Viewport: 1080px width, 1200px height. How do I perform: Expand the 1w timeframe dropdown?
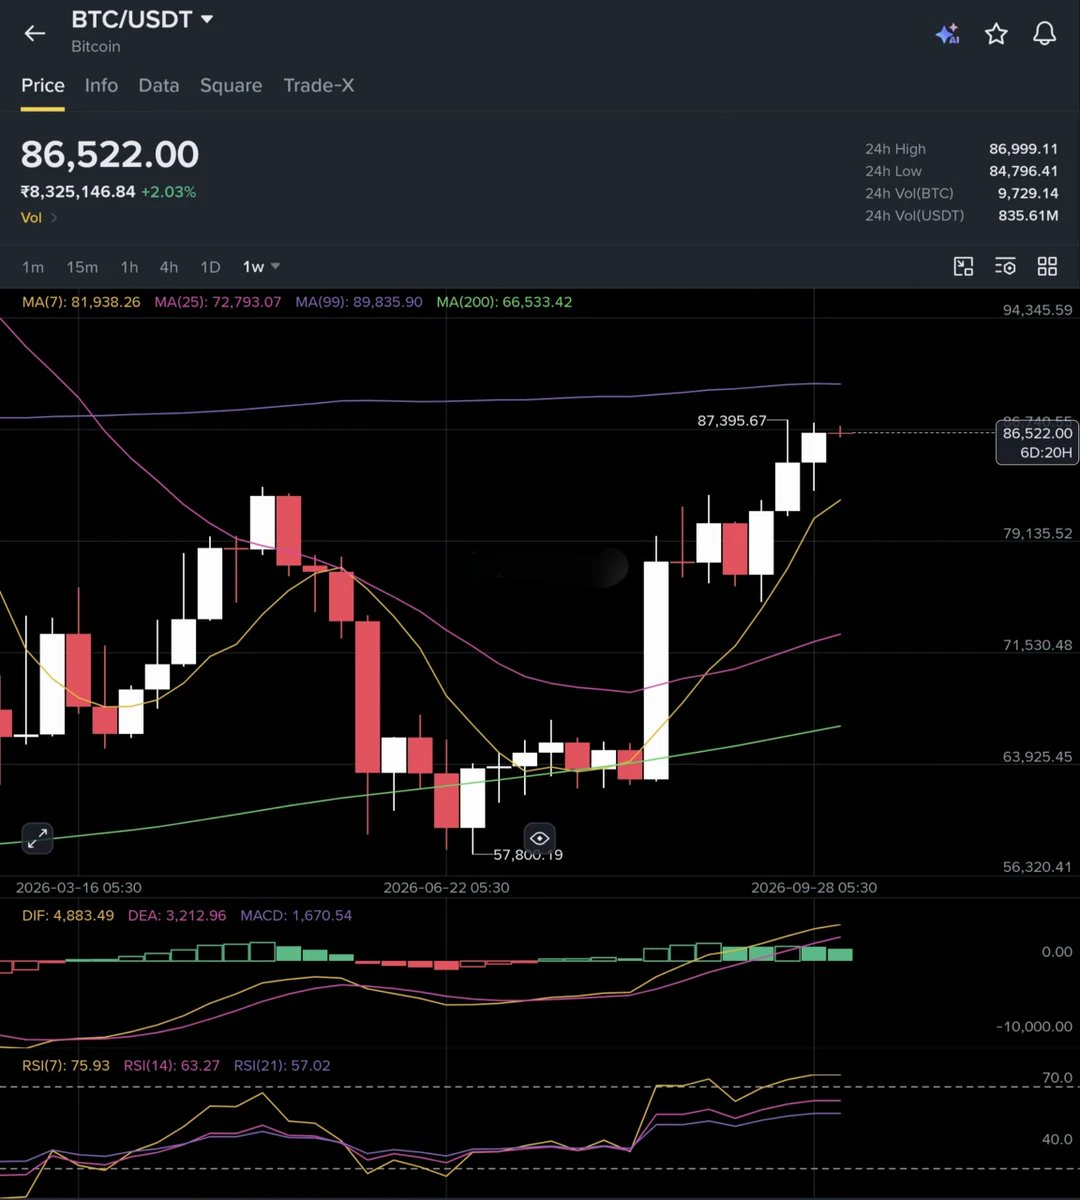pyautogui.click(x=261, y=267)
